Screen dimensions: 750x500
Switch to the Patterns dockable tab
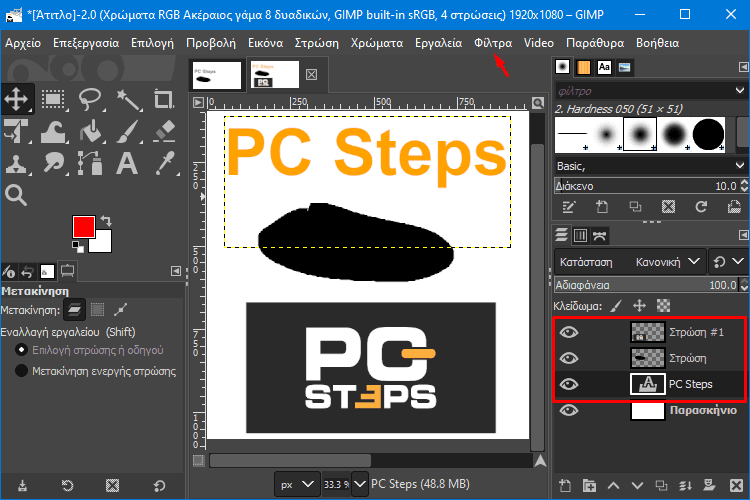[584, 67]
